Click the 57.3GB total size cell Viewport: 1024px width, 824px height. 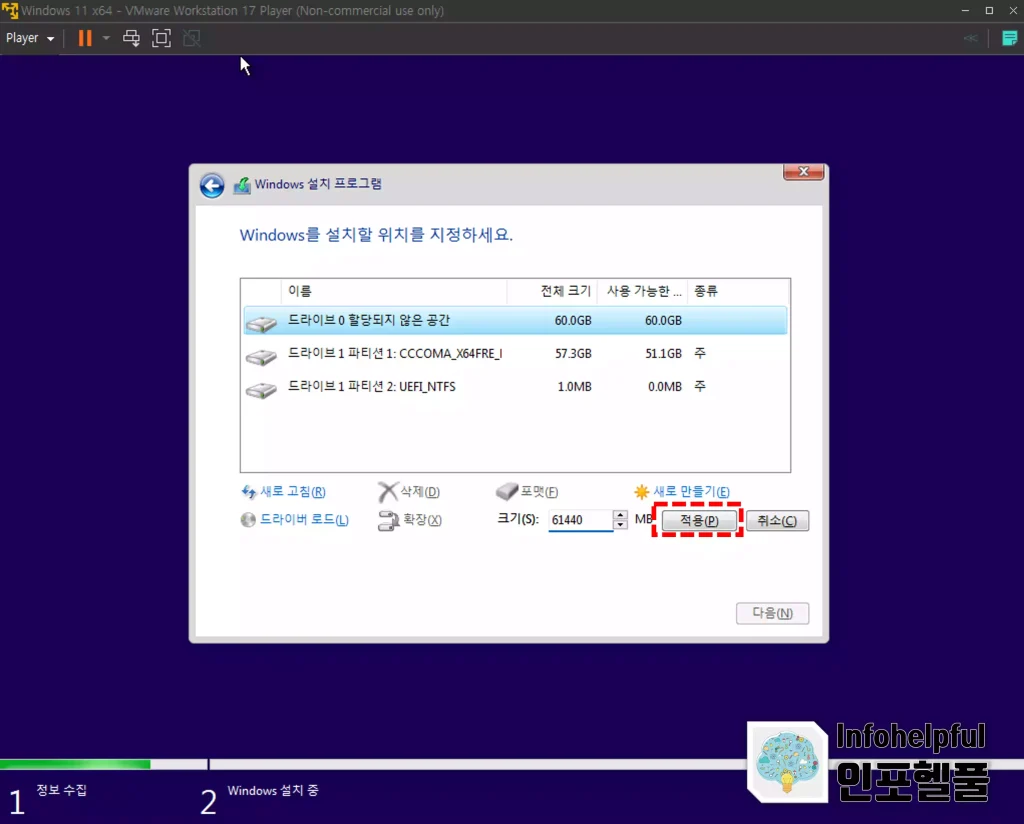(x=573, y=354)
